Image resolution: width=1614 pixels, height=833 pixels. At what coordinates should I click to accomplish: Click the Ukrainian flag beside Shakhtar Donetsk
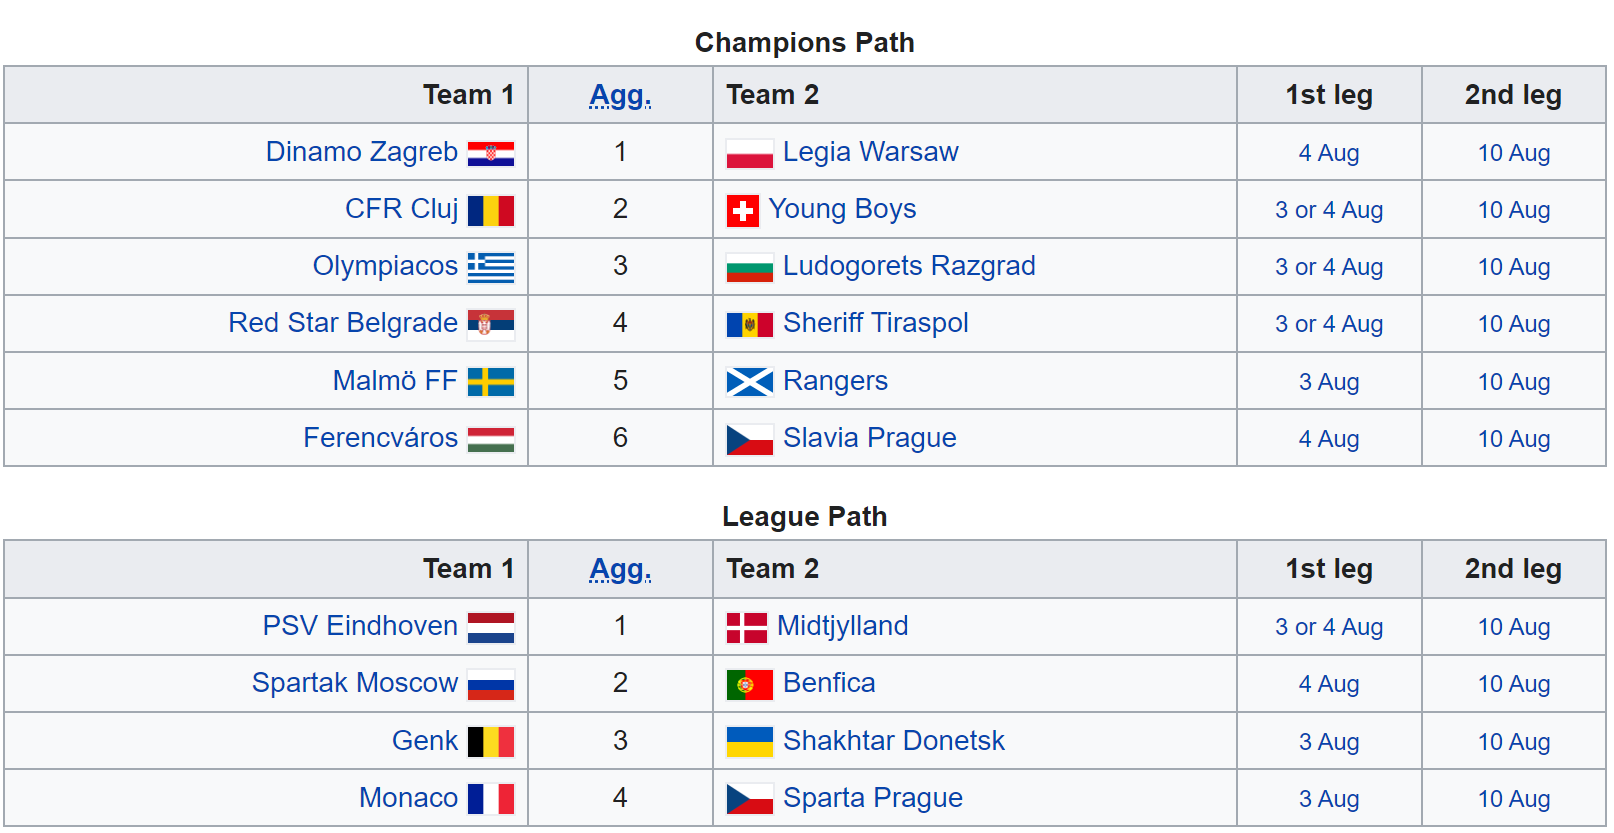tap(750, 742)
